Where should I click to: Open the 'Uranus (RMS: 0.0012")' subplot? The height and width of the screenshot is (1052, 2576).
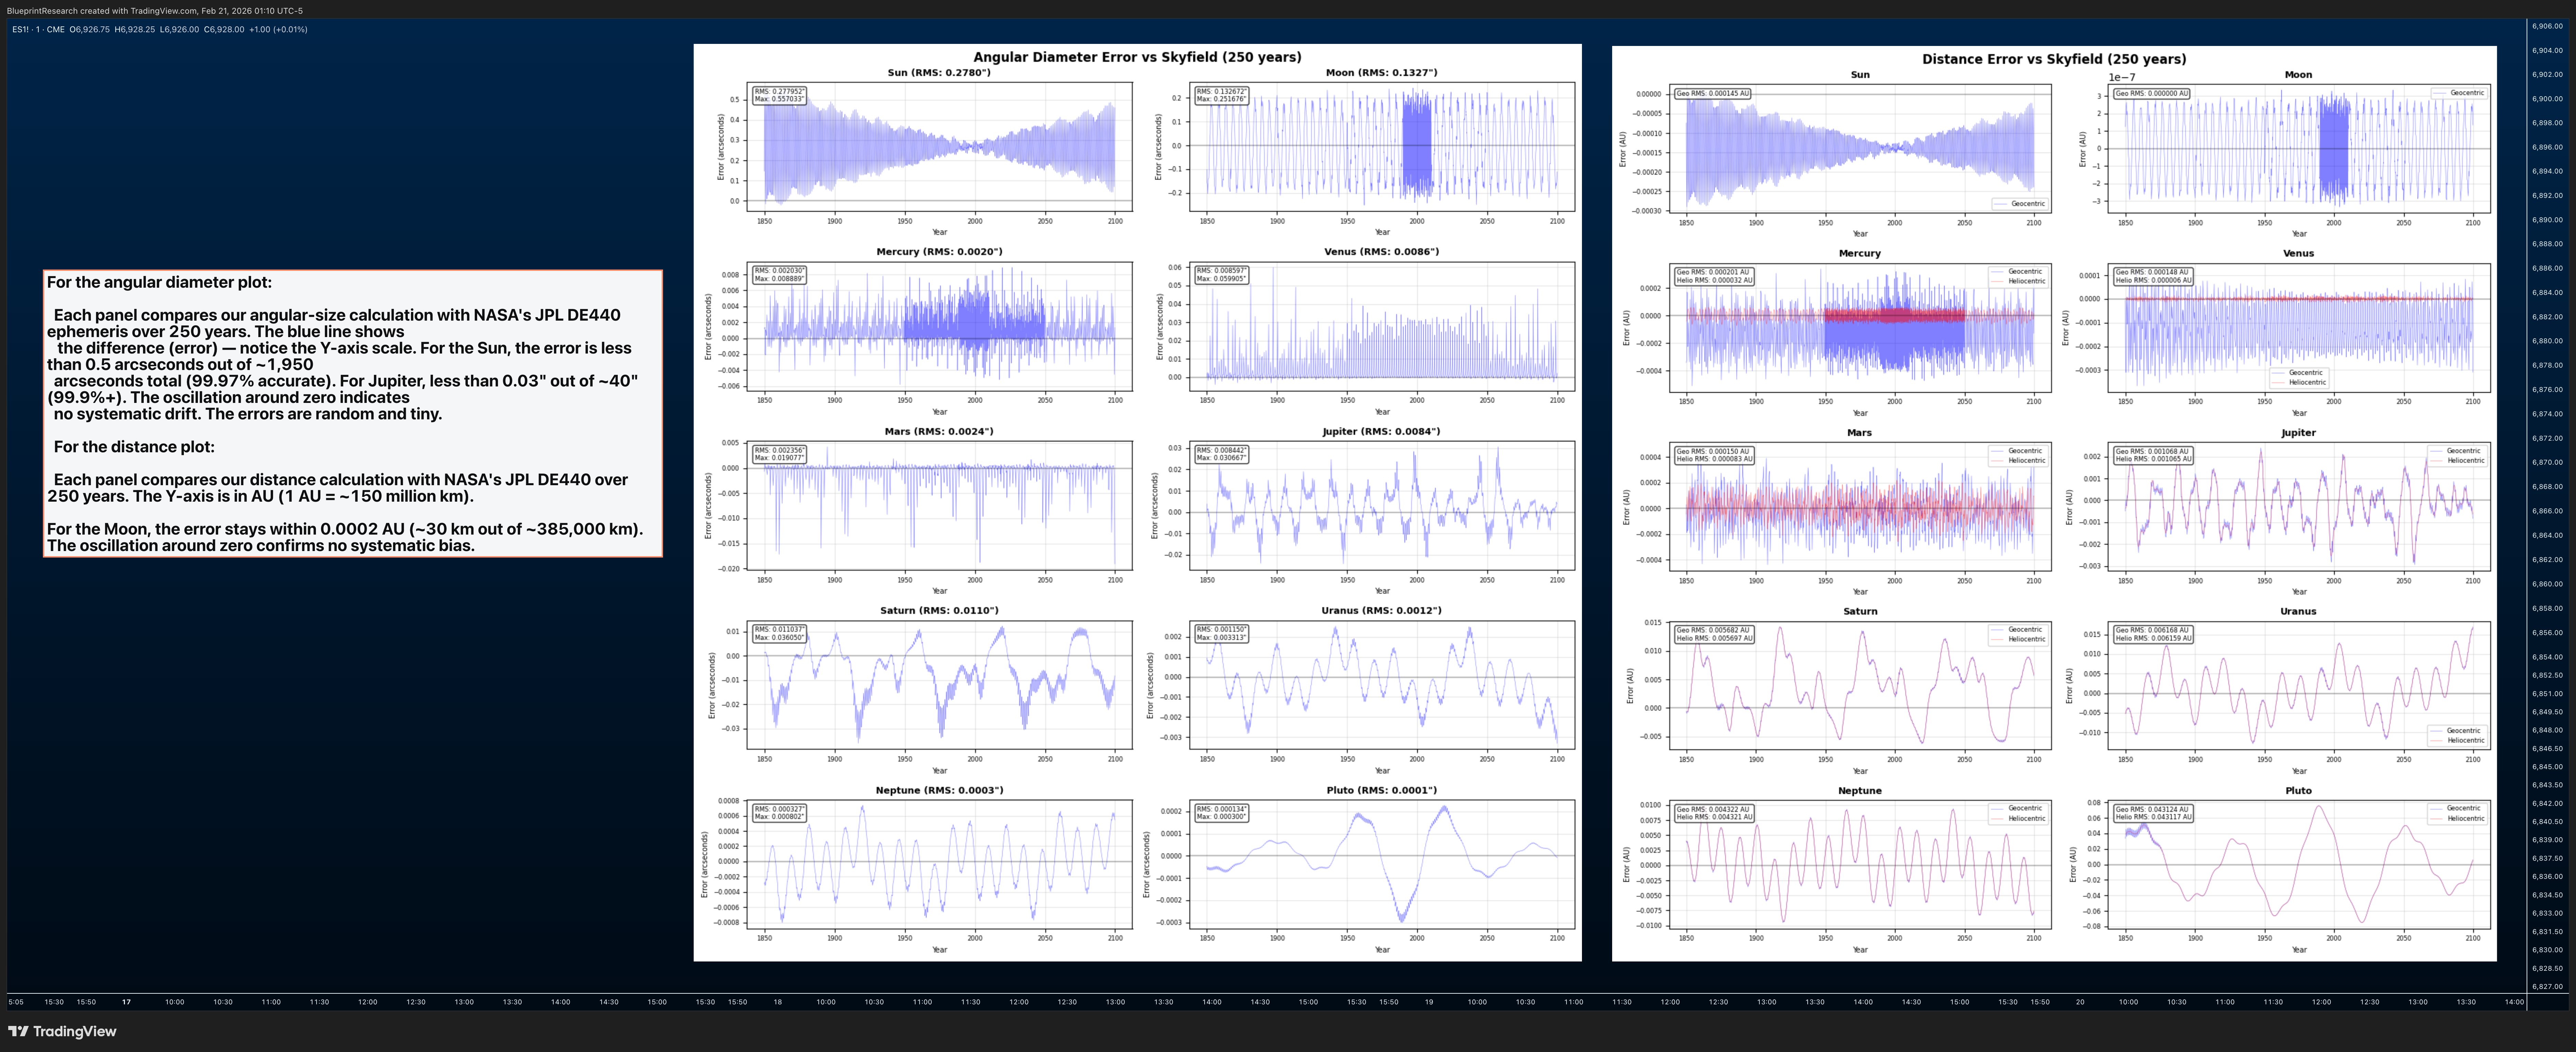[x=1382, y=685]
